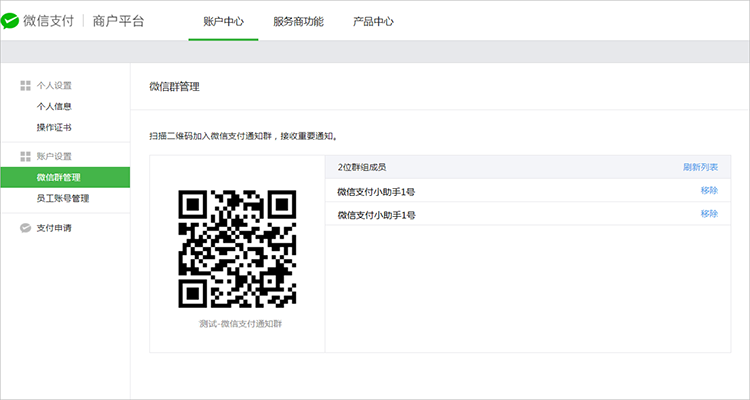Screen dimensions: 750x400
Task: Click the 微信支付 brand text
Action: click(48, 21)
